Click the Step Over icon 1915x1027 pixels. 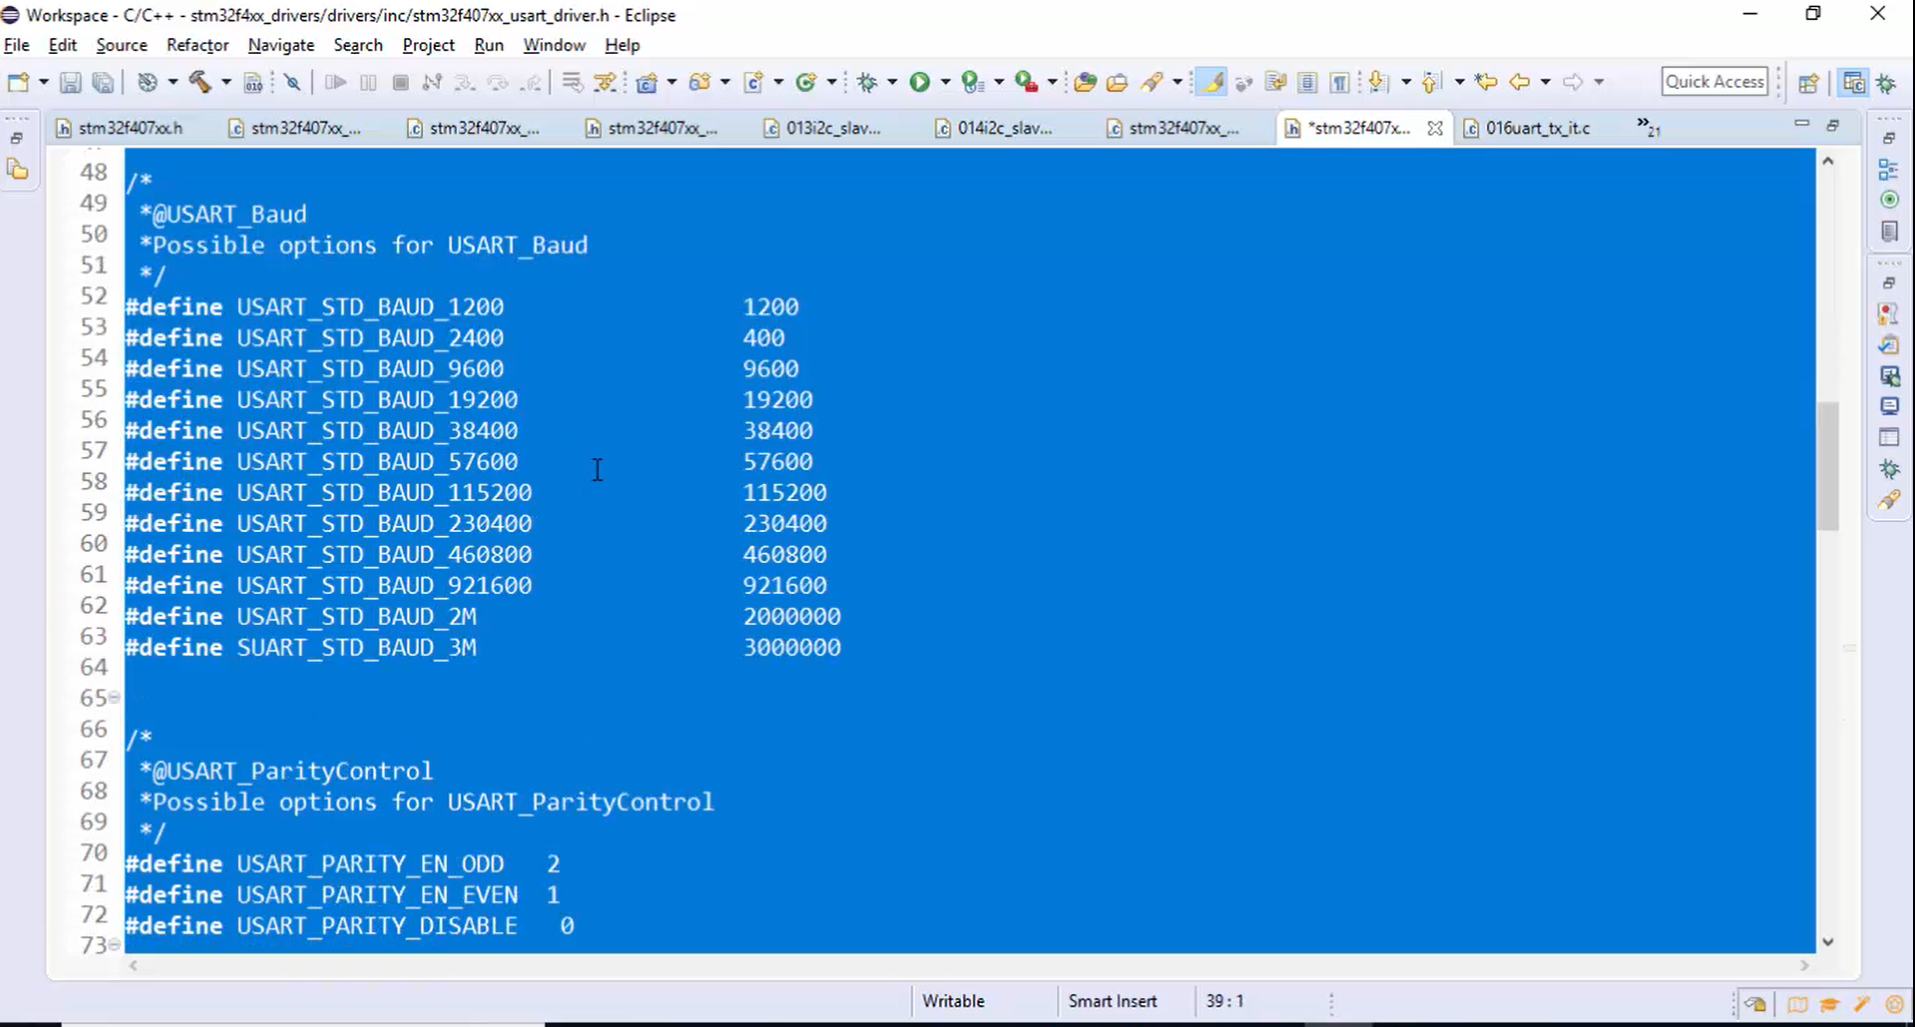coord(497,82)
